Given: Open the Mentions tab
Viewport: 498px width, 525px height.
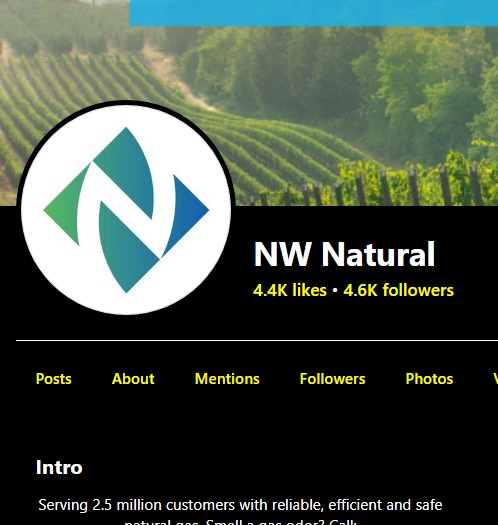Looking at the screenshot, I should coord(227,379).
